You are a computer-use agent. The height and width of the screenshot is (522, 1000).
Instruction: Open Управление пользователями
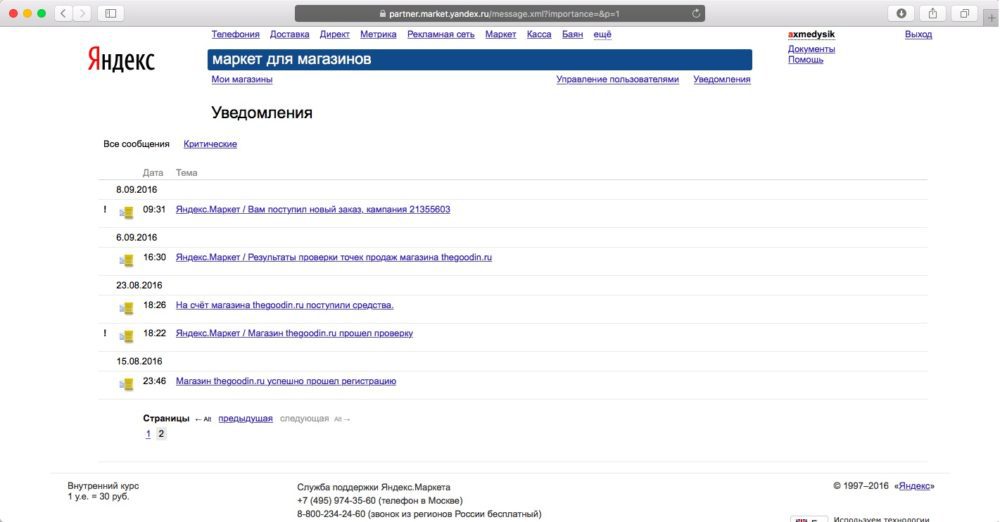pyautogui.click(x=617, y=79)
